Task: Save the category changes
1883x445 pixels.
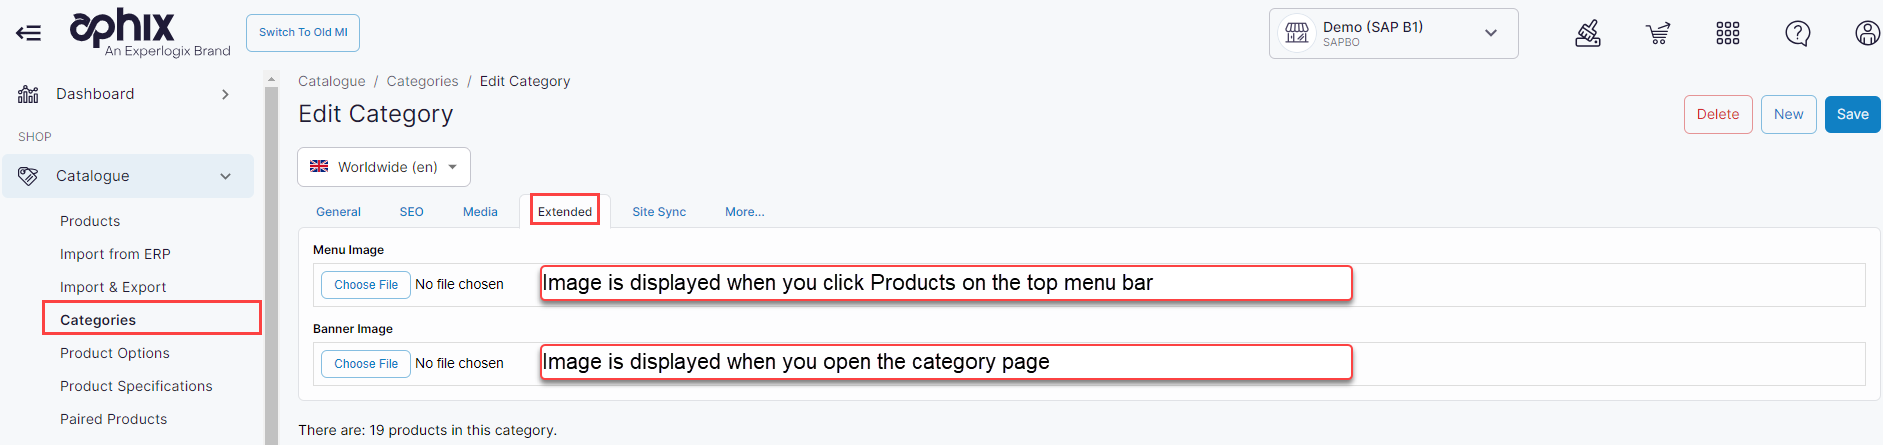Action: (x=1852, y=114)
